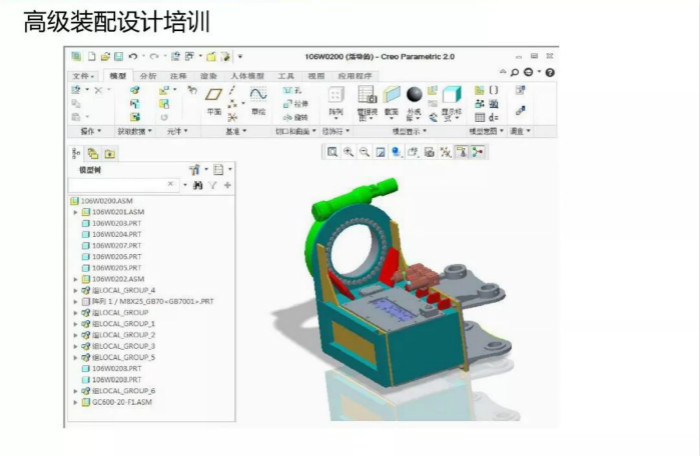Image resolution: width=700 pixels, height=456 pixels.
Task: Switch to the 注释 ribbon tab
Action: [x=178, y=76]
